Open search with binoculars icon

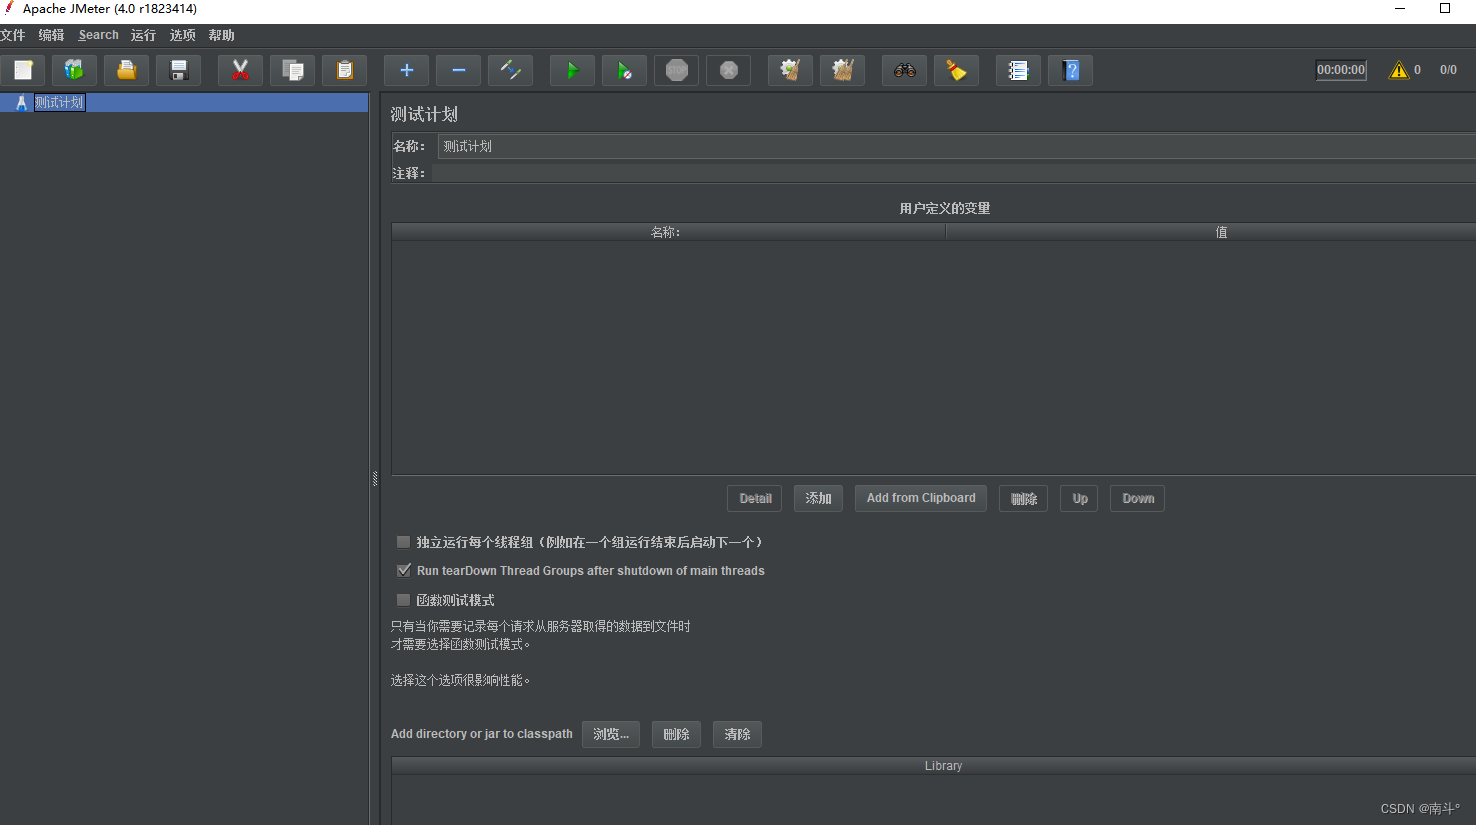coord(904,70)
